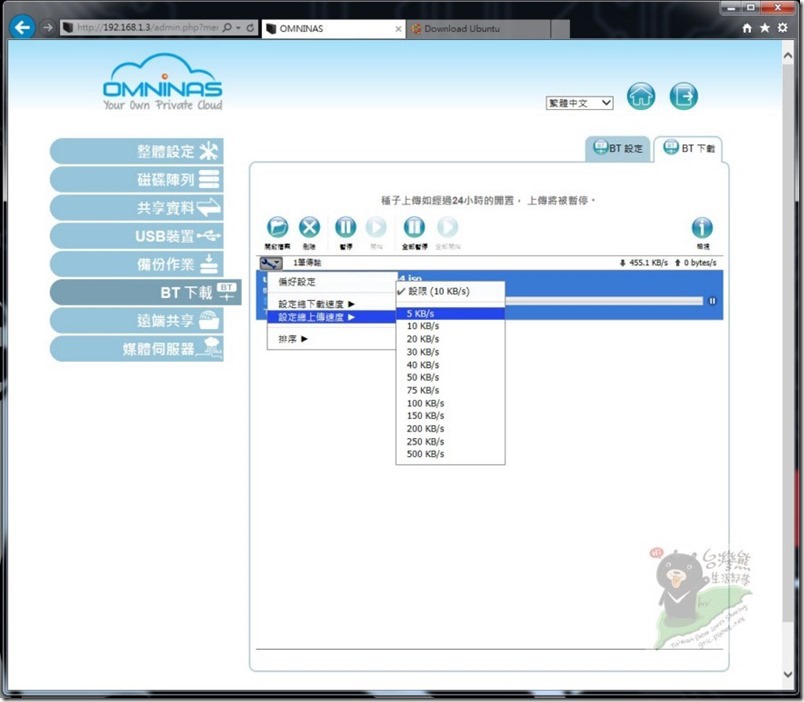Image resolution: width=804 pixels, height=702 pixels.
Task: Click the address bar search magnifier icon
Action: pos(227,28)
